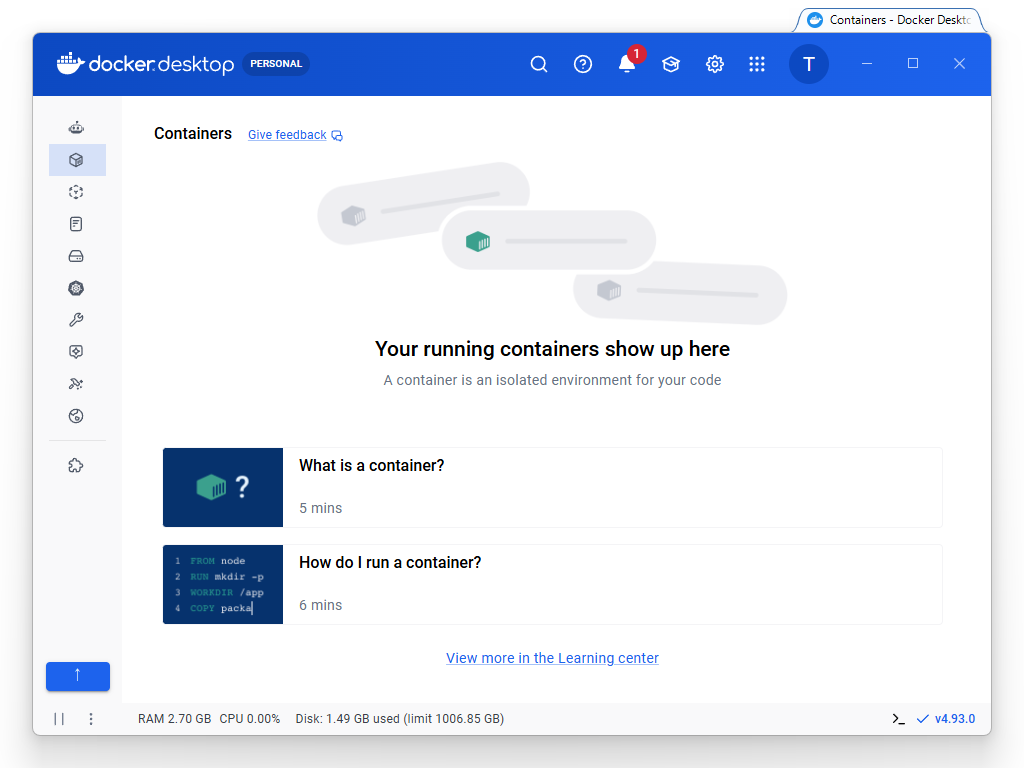Click the 'Disk: 1.49 GB used' status text

347,719
